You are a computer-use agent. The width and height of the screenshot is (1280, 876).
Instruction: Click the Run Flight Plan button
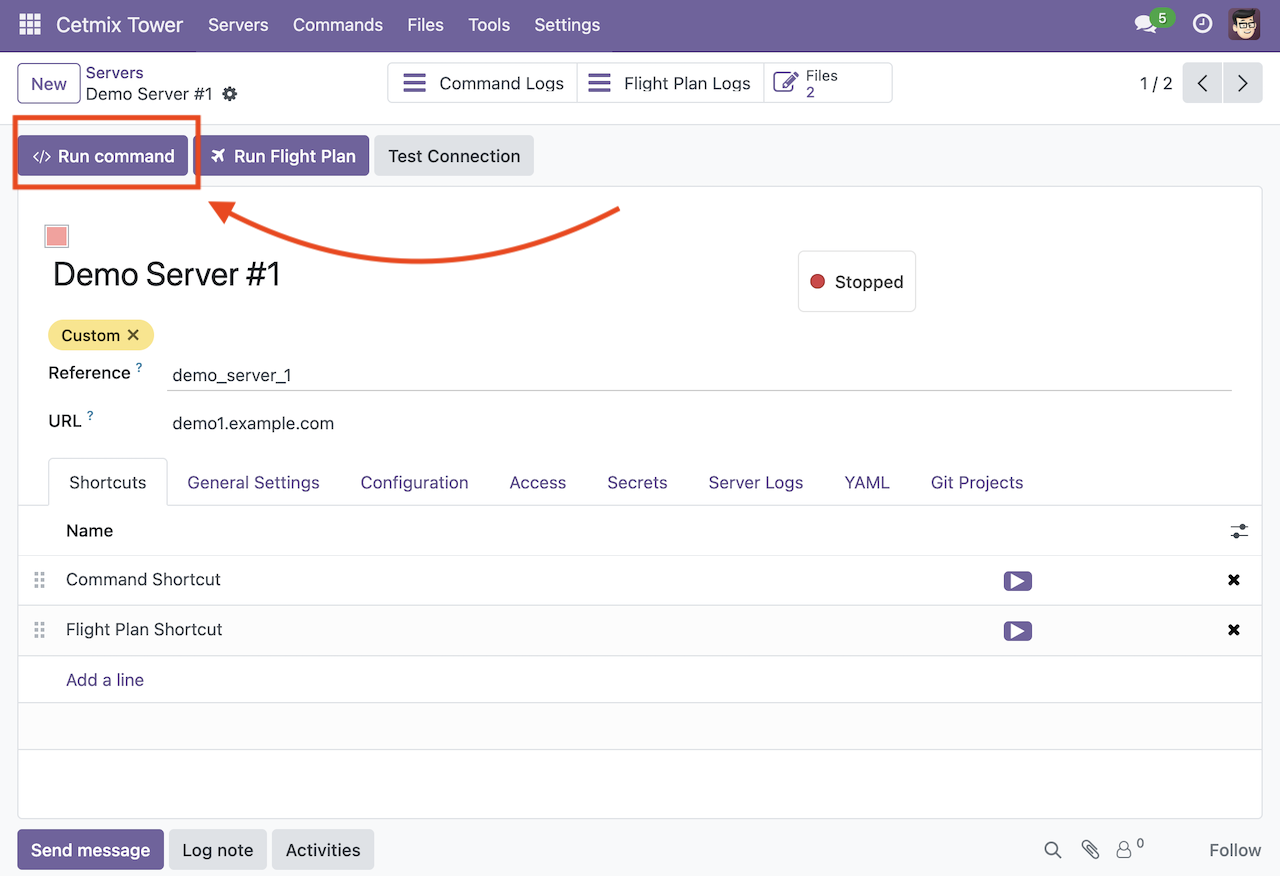pyautogui.click(x=281, y=156)
